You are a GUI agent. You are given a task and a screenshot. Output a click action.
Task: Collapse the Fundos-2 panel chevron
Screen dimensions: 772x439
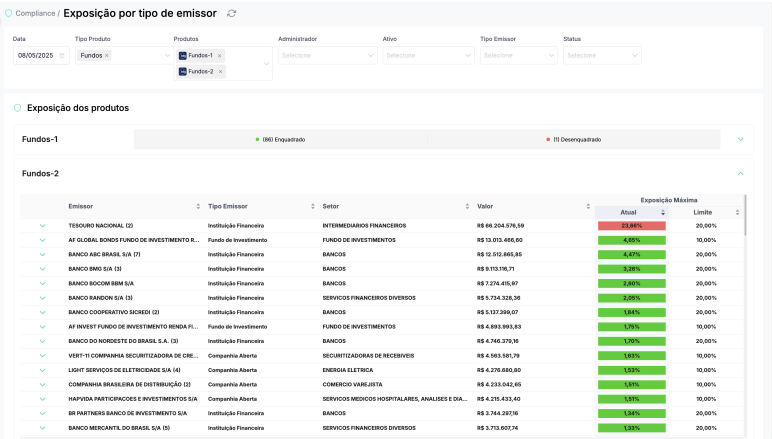click(740, 173)
